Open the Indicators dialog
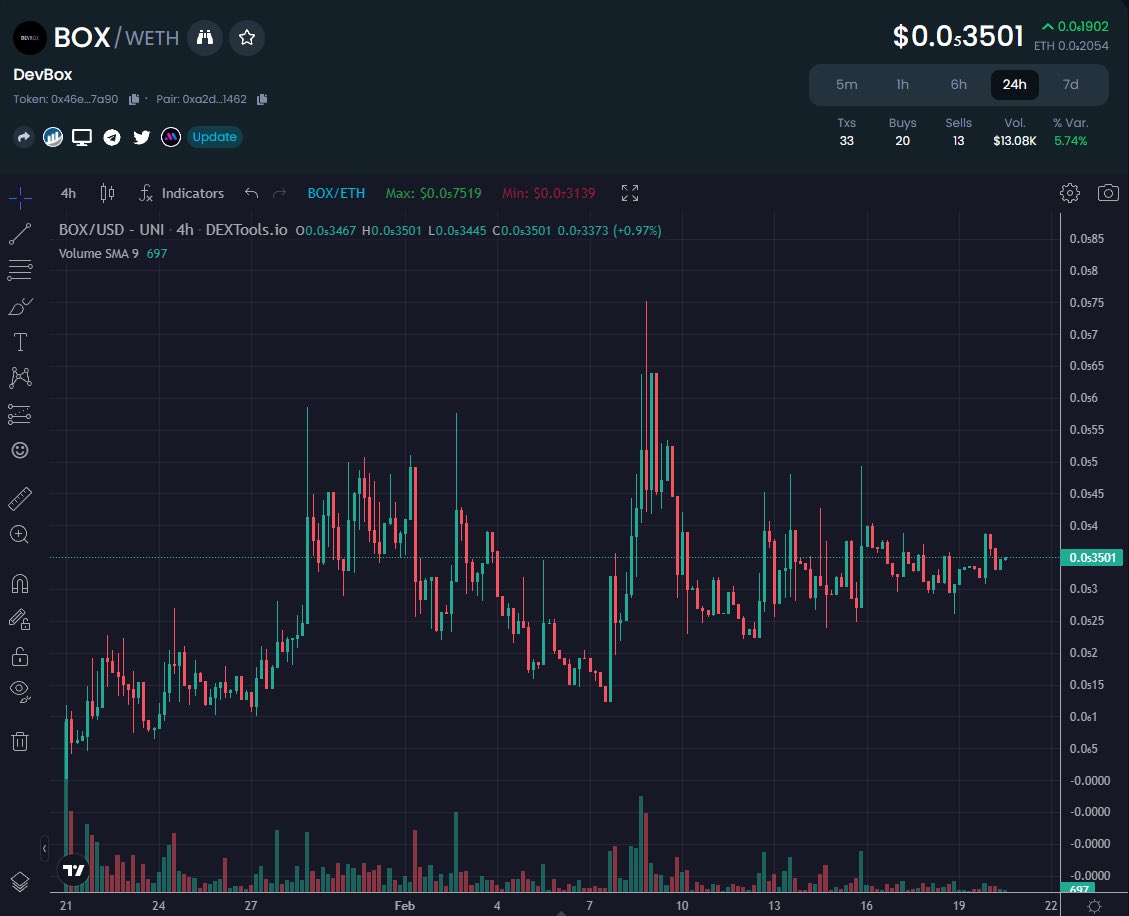The image size is (1129, 916). pos(181,193)
